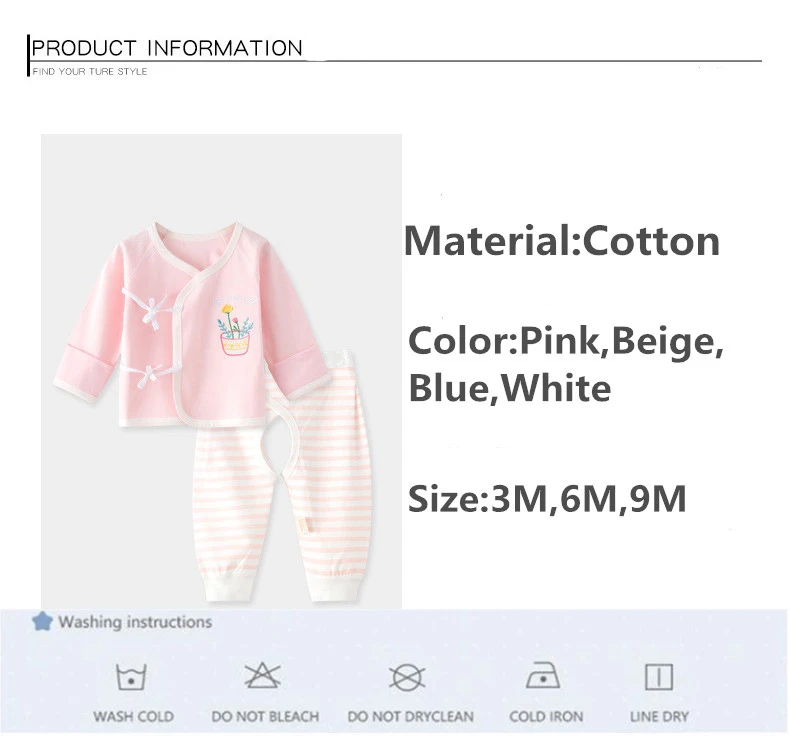Screen dimensions: 790x738
Task: Click the cold iron icon
Action: 543,676
